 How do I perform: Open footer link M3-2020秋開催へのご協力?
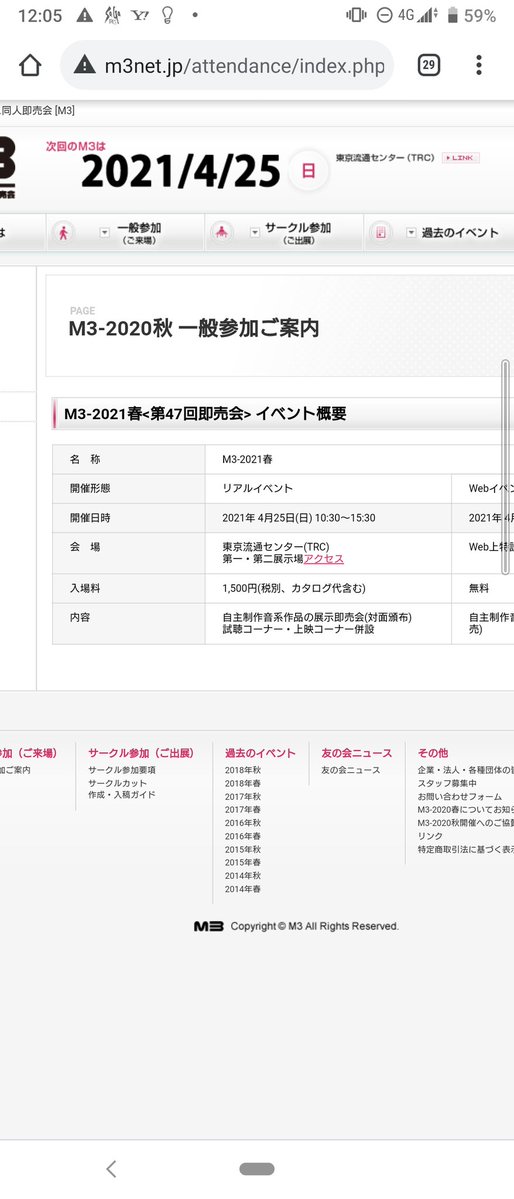[x=466, y=823]
